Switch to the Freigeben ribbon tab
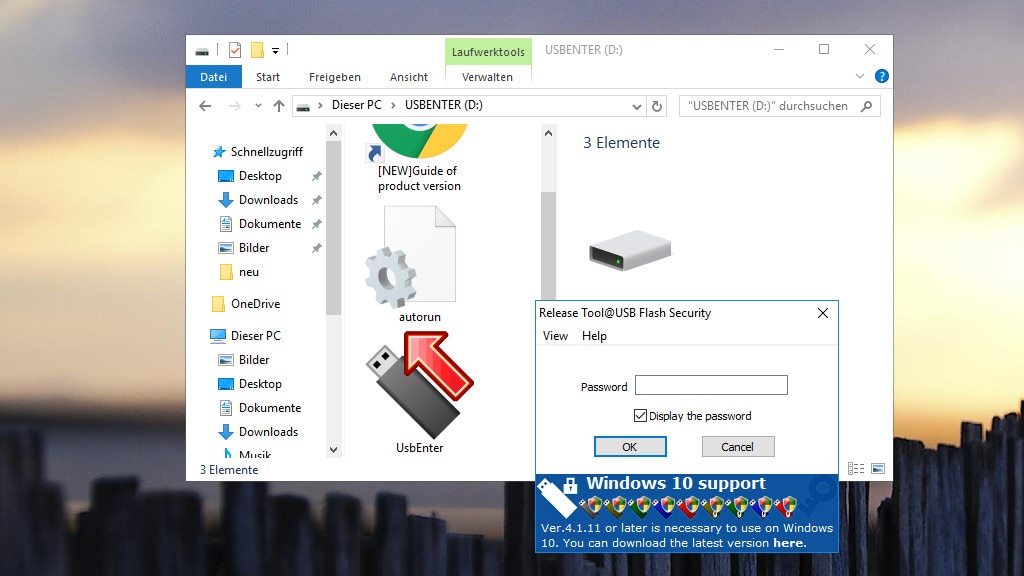 (334, 77)
